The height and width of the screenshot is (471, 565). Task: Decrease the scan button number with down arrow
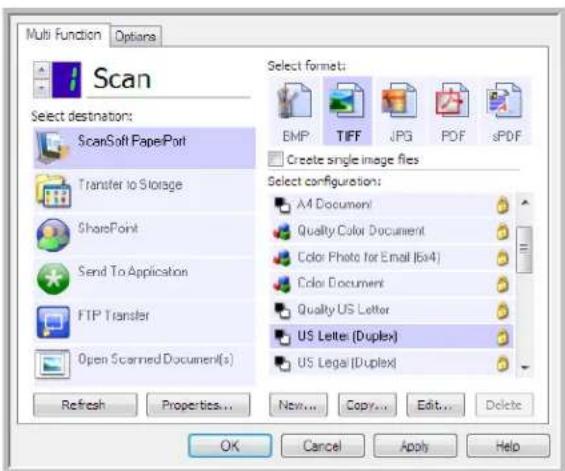click(x=41, y=88)
